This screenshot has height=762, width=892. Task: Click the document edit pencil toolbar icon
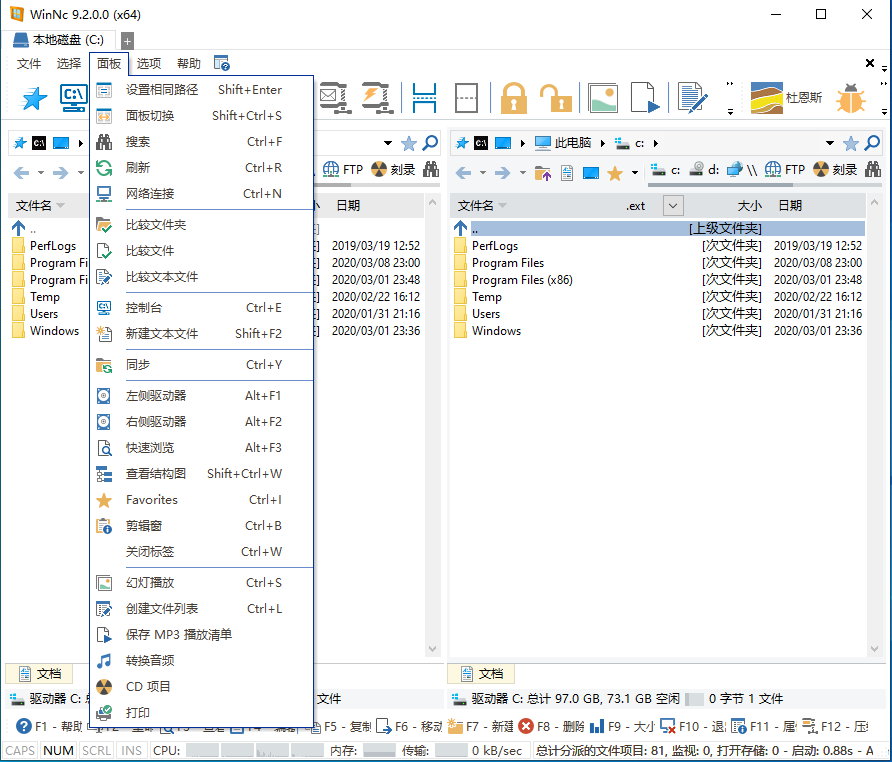pos(692,98)
